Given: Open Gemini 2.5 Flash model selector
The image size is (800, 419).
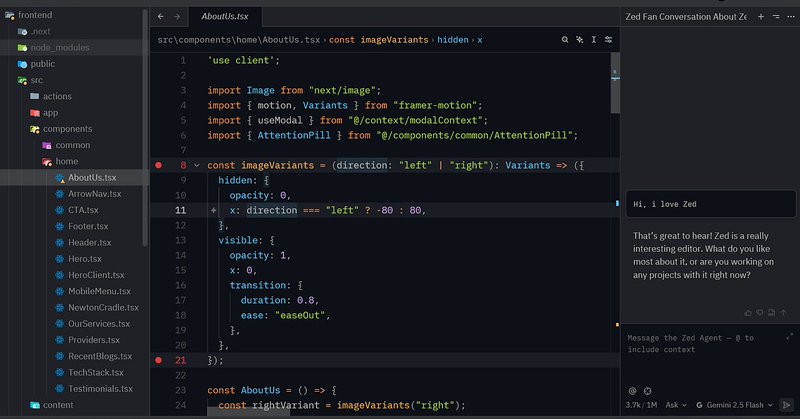Looking at the screenshot, I should [x=734, y=405].
